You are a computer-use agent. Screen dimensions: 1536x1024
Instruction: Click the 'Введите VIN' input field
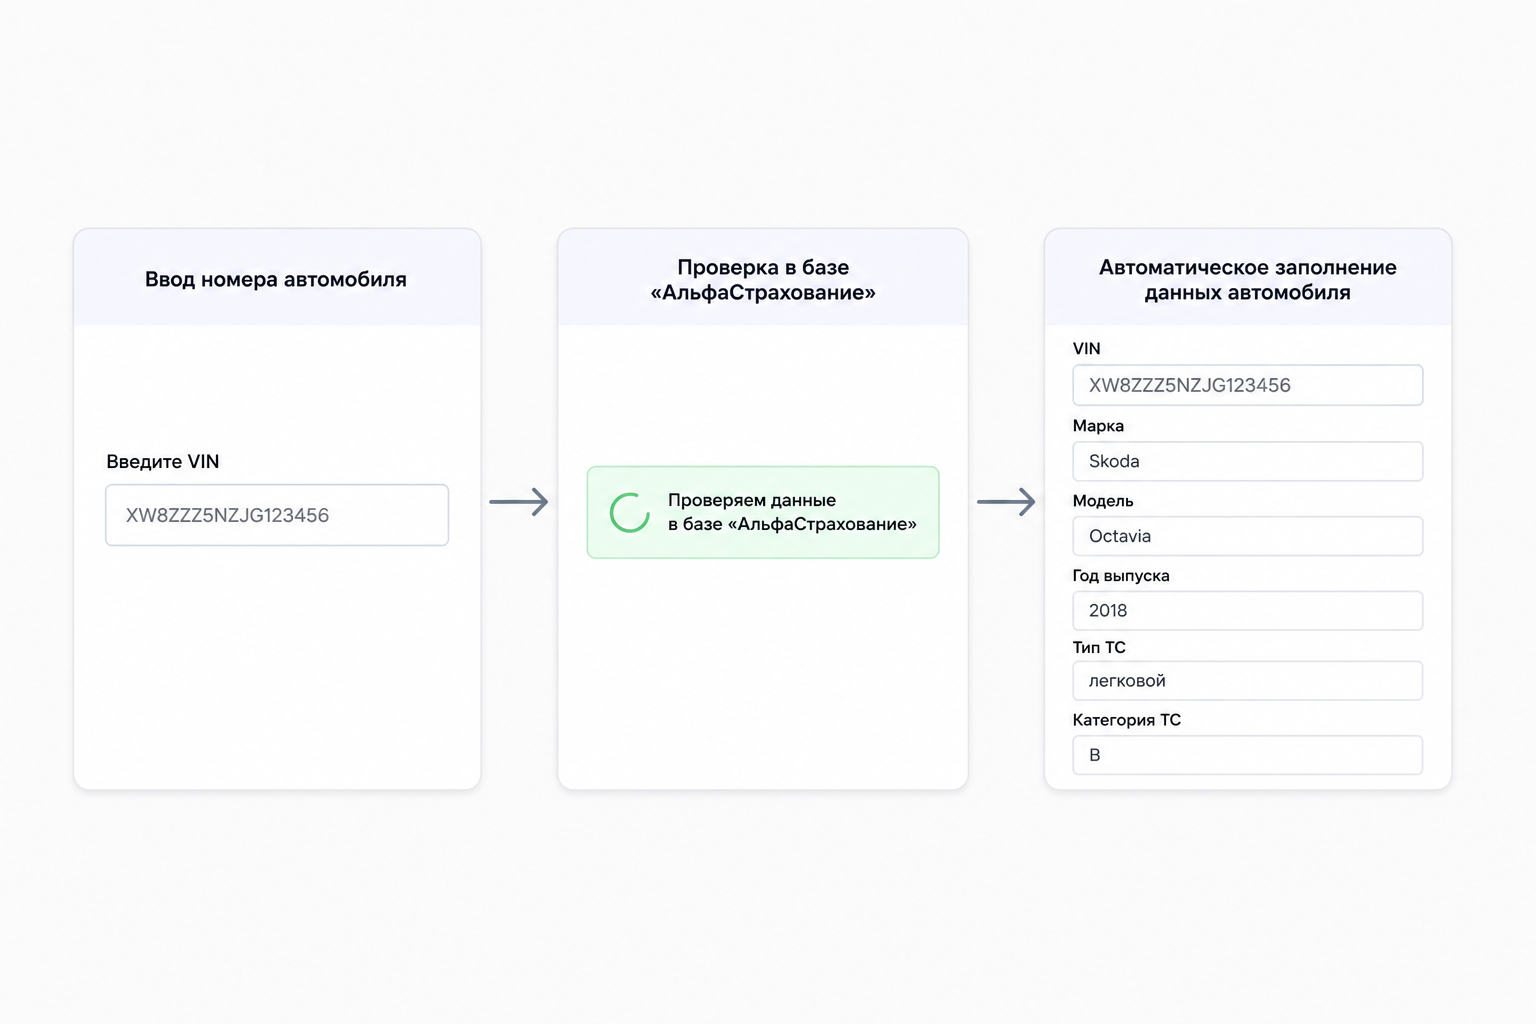(277, 515)
